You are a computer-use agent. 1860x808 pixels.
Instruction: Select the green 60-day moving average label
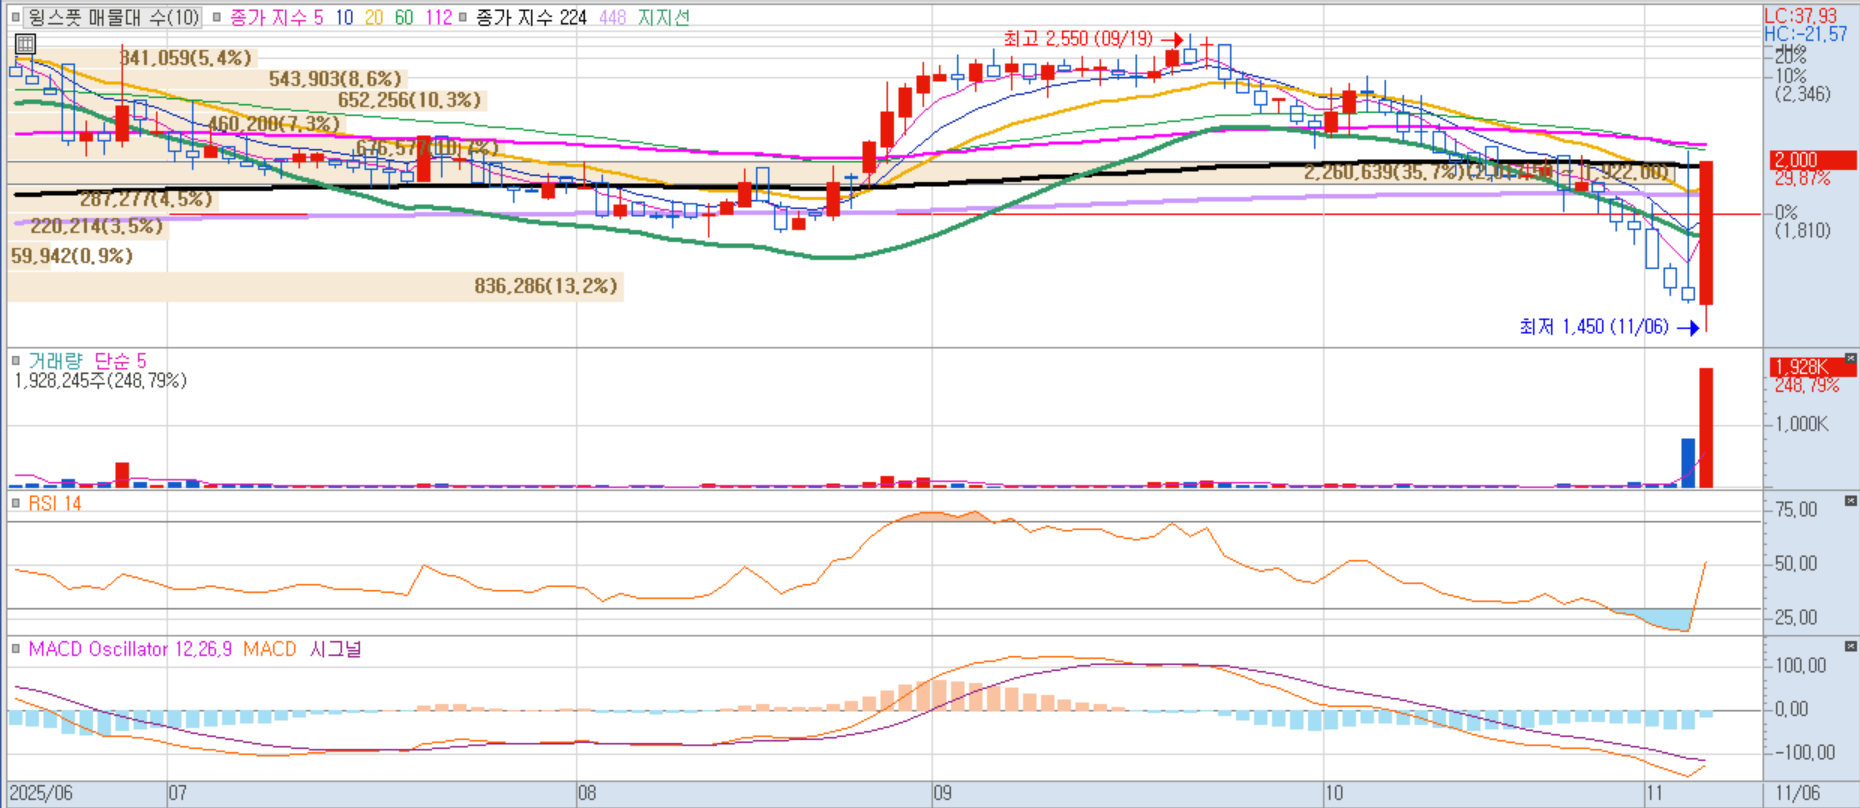coord(404,17)
